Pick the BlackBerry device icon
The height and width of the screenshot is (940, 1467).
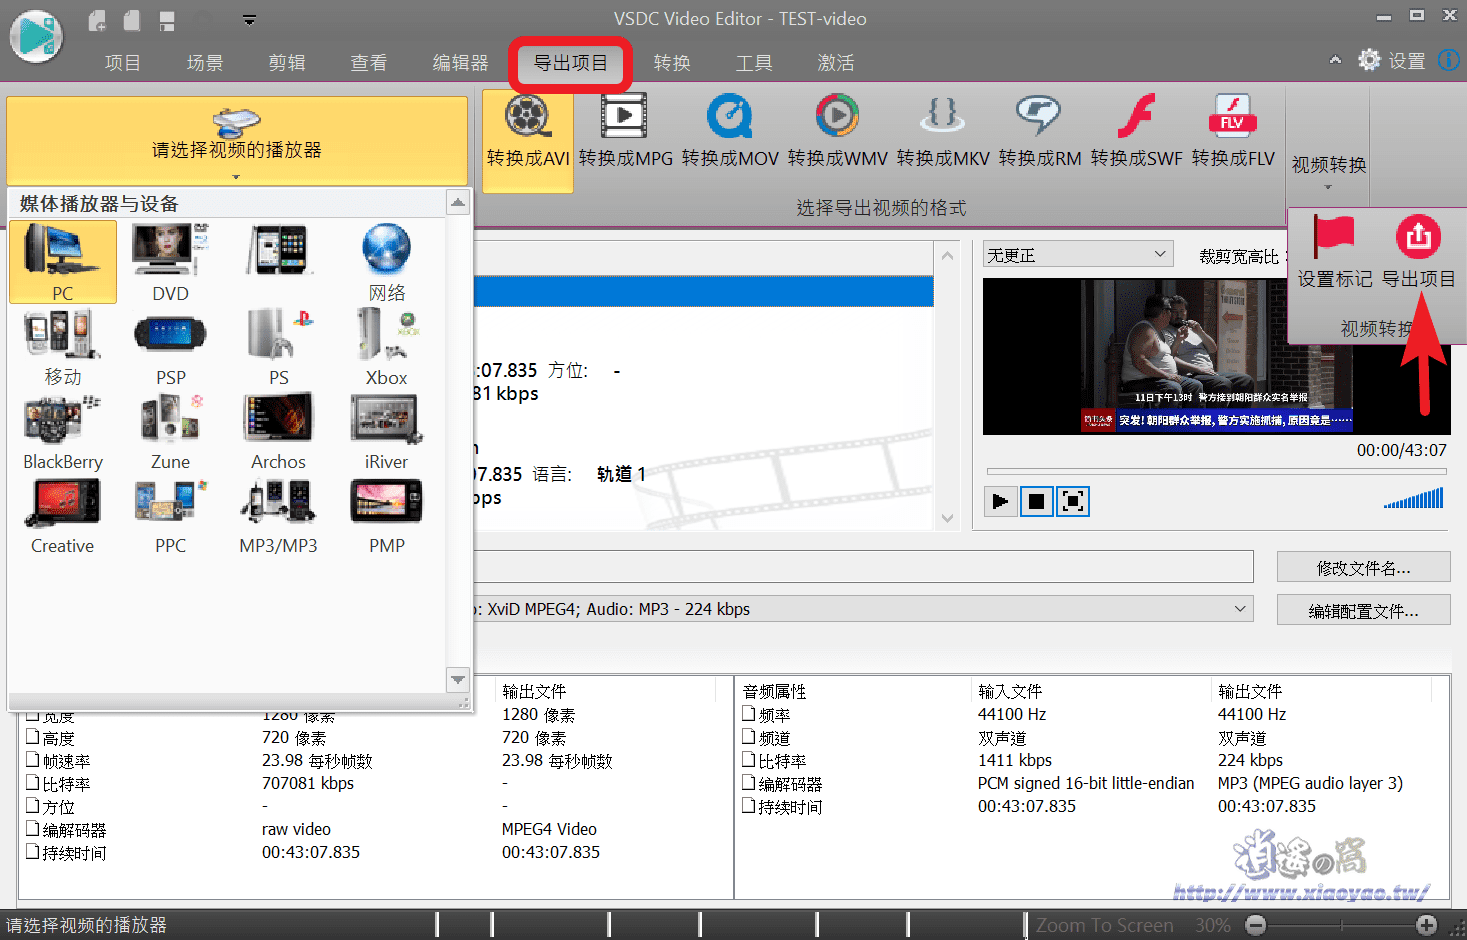[x=63, y=430]
